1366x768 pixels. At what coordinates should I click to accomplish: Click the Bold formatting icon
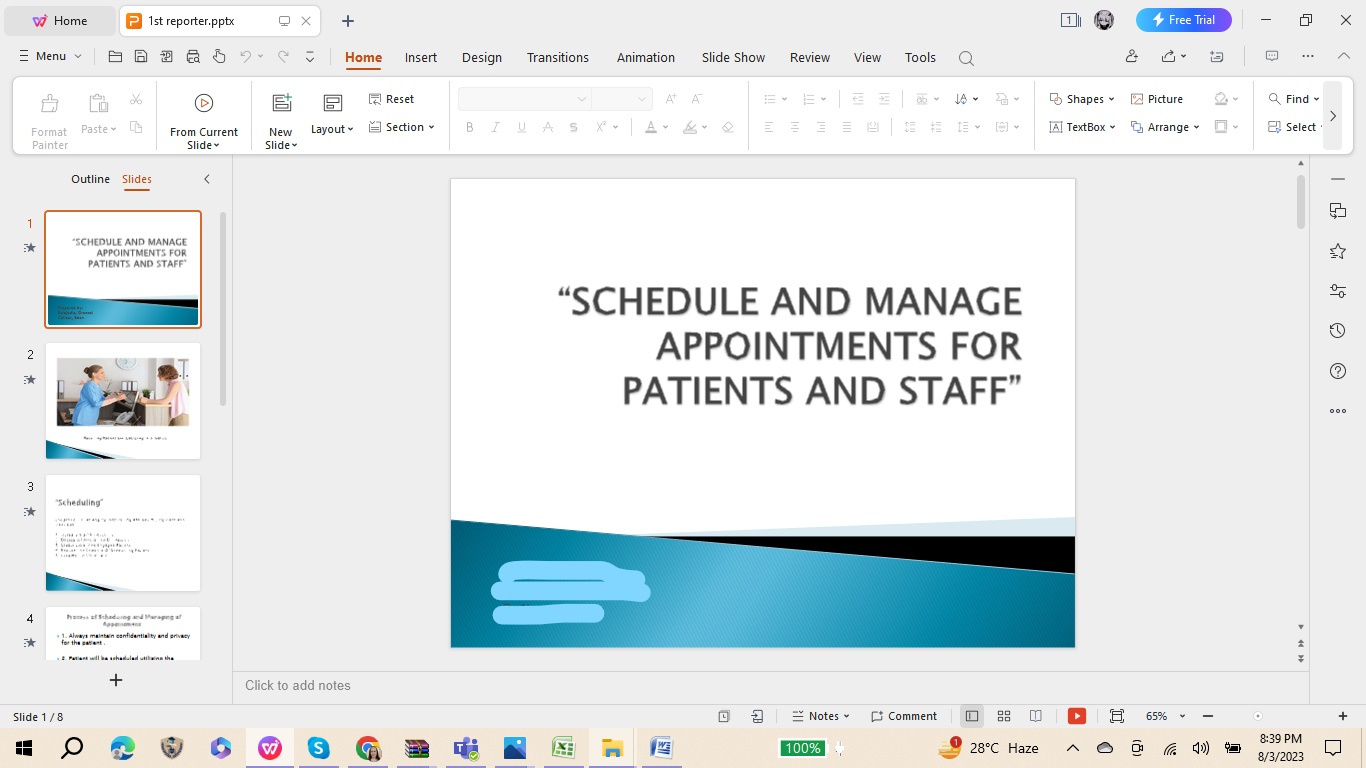tap(469, 127)
